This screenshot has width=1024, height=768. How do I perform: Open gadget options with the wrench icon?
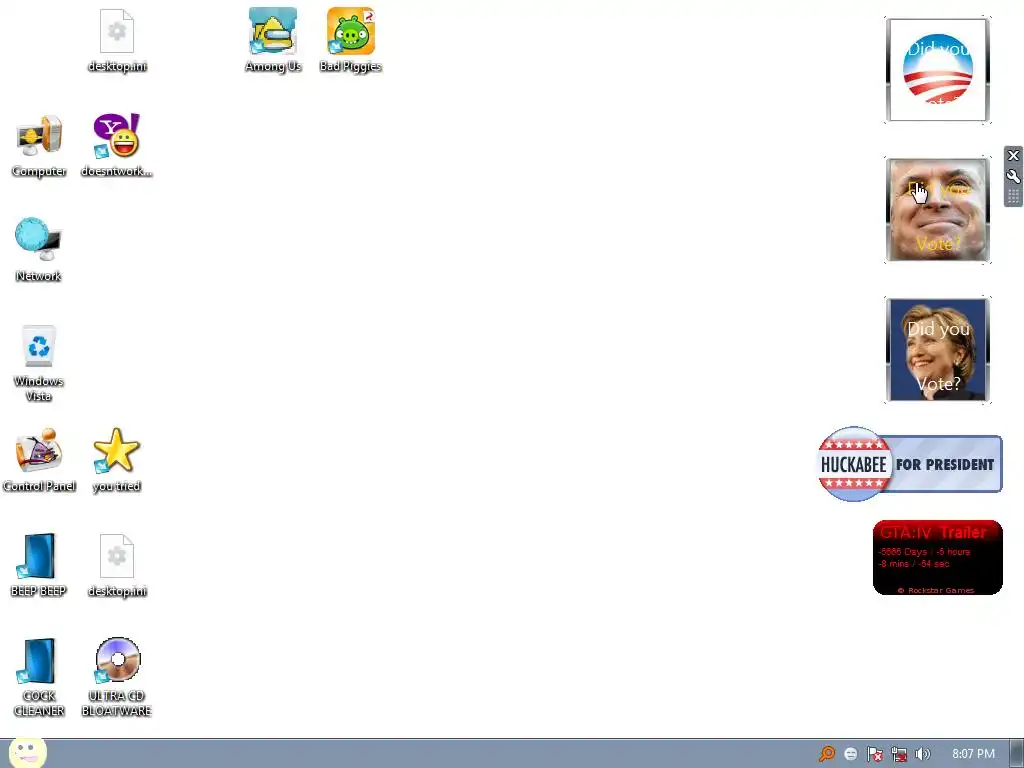[1013, 176]
